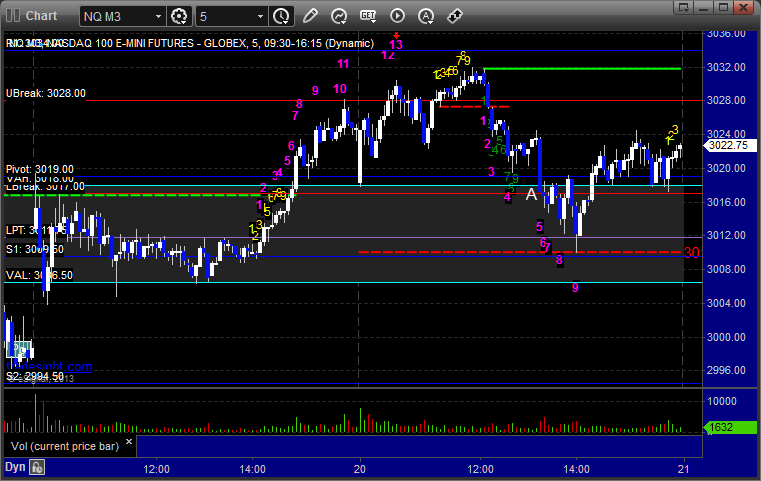Select the green horizontal line near 3032

point(582,69)
